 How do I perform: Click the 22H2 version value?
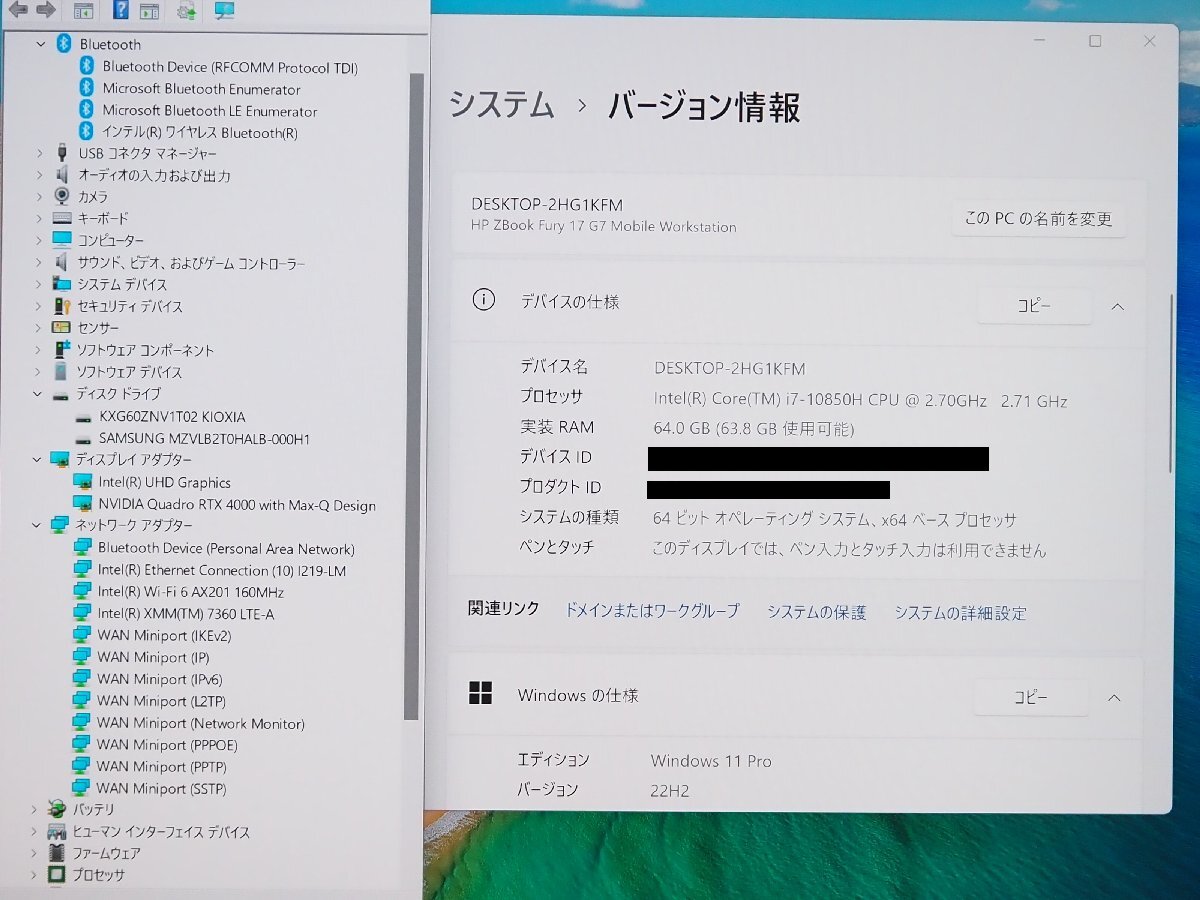(x=670, y=791)
